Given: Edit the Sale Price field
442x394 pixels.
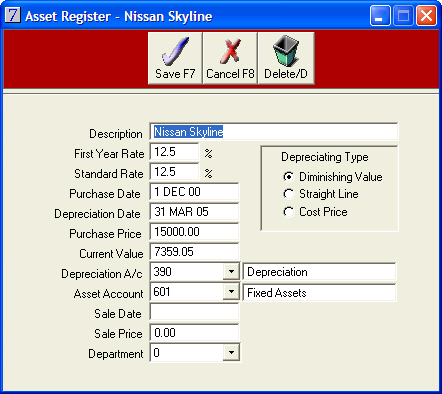Looking at the screenshot, I should 194,333.
